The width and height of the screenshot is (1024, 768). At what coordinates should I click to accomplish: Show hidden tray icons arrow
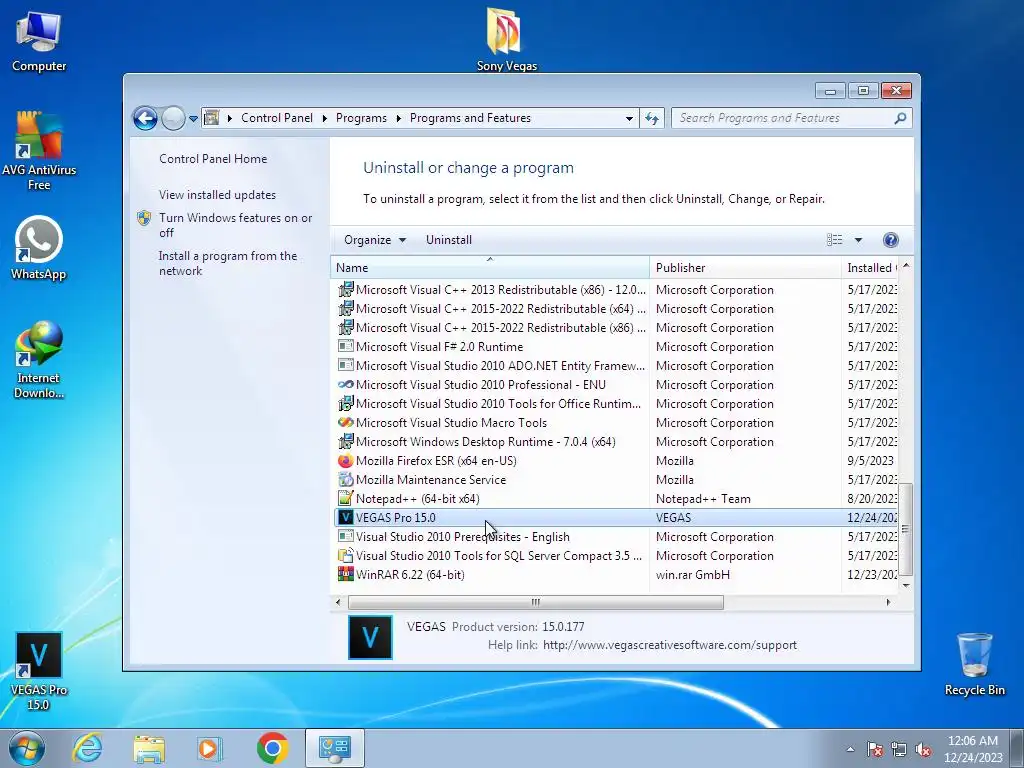(850, 749)
